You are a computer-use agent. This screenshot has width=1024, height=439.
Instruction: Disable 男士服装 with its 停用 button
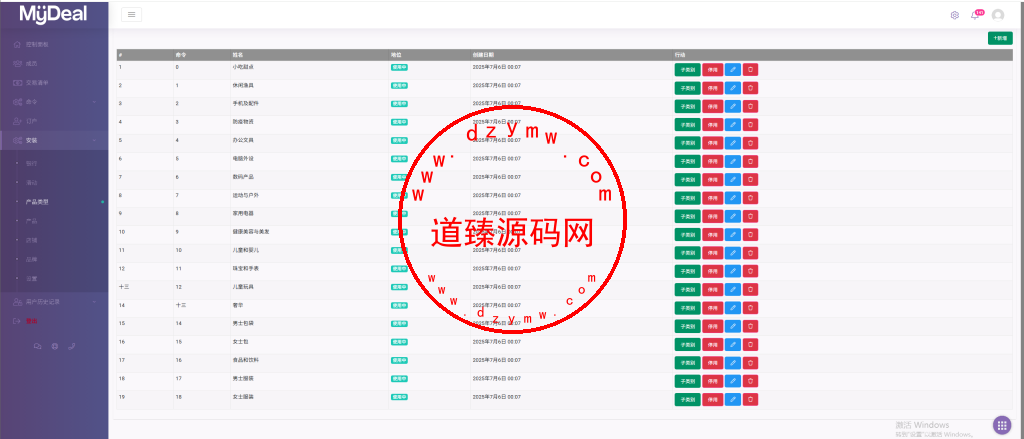[712, 381]
